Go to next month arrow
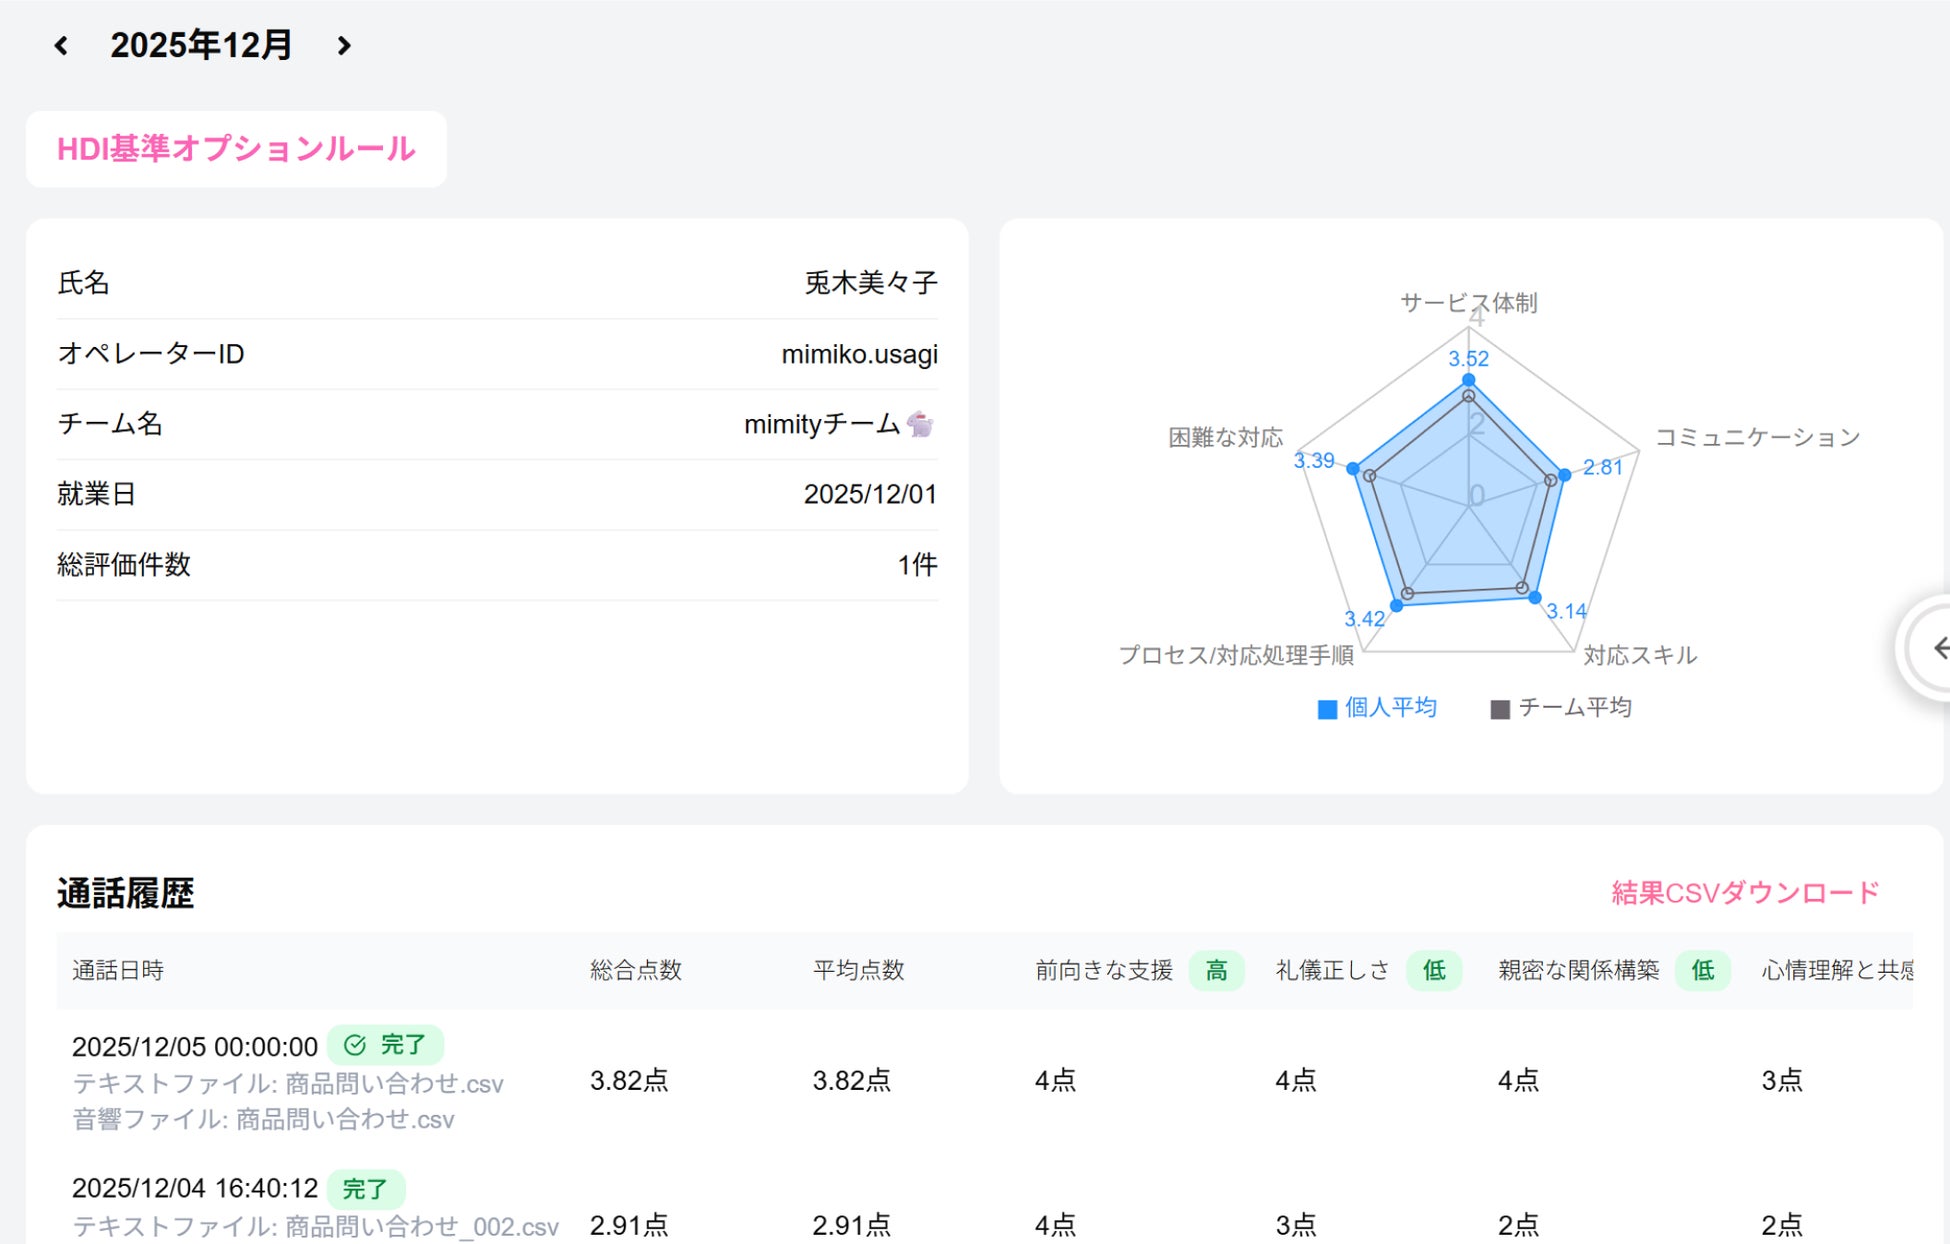The image size is (1950, 1244). [344, 46]
